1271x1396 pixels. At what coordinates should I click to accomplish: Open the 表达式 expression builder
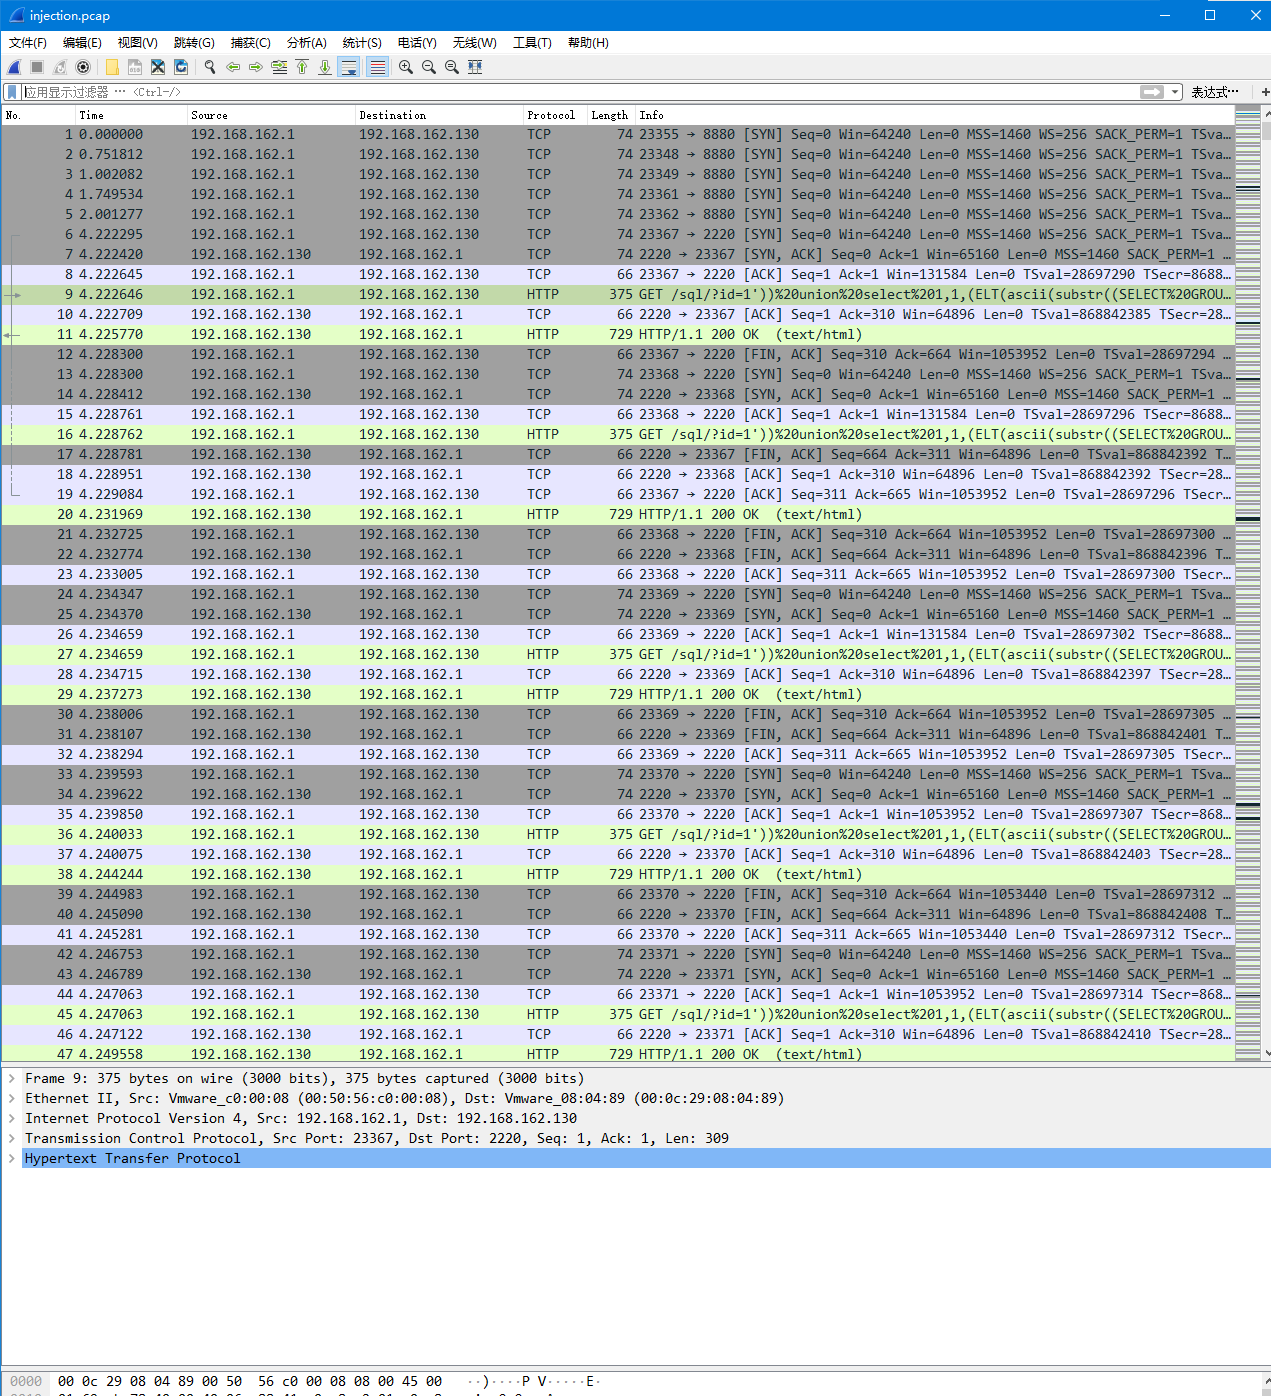click(1215, 92)
